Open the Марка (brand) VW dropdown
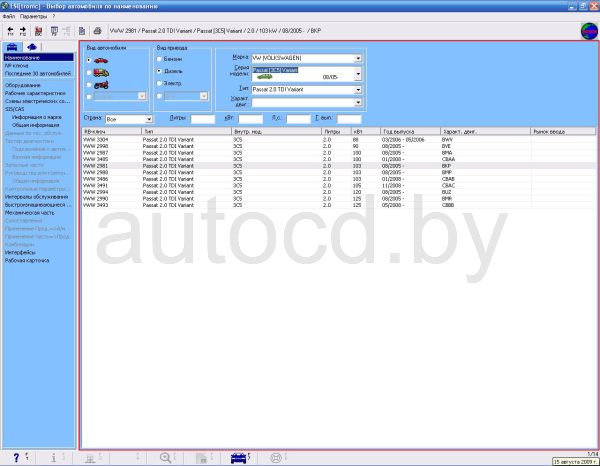This screenshot has height=466, width=600. click(358, 58)
